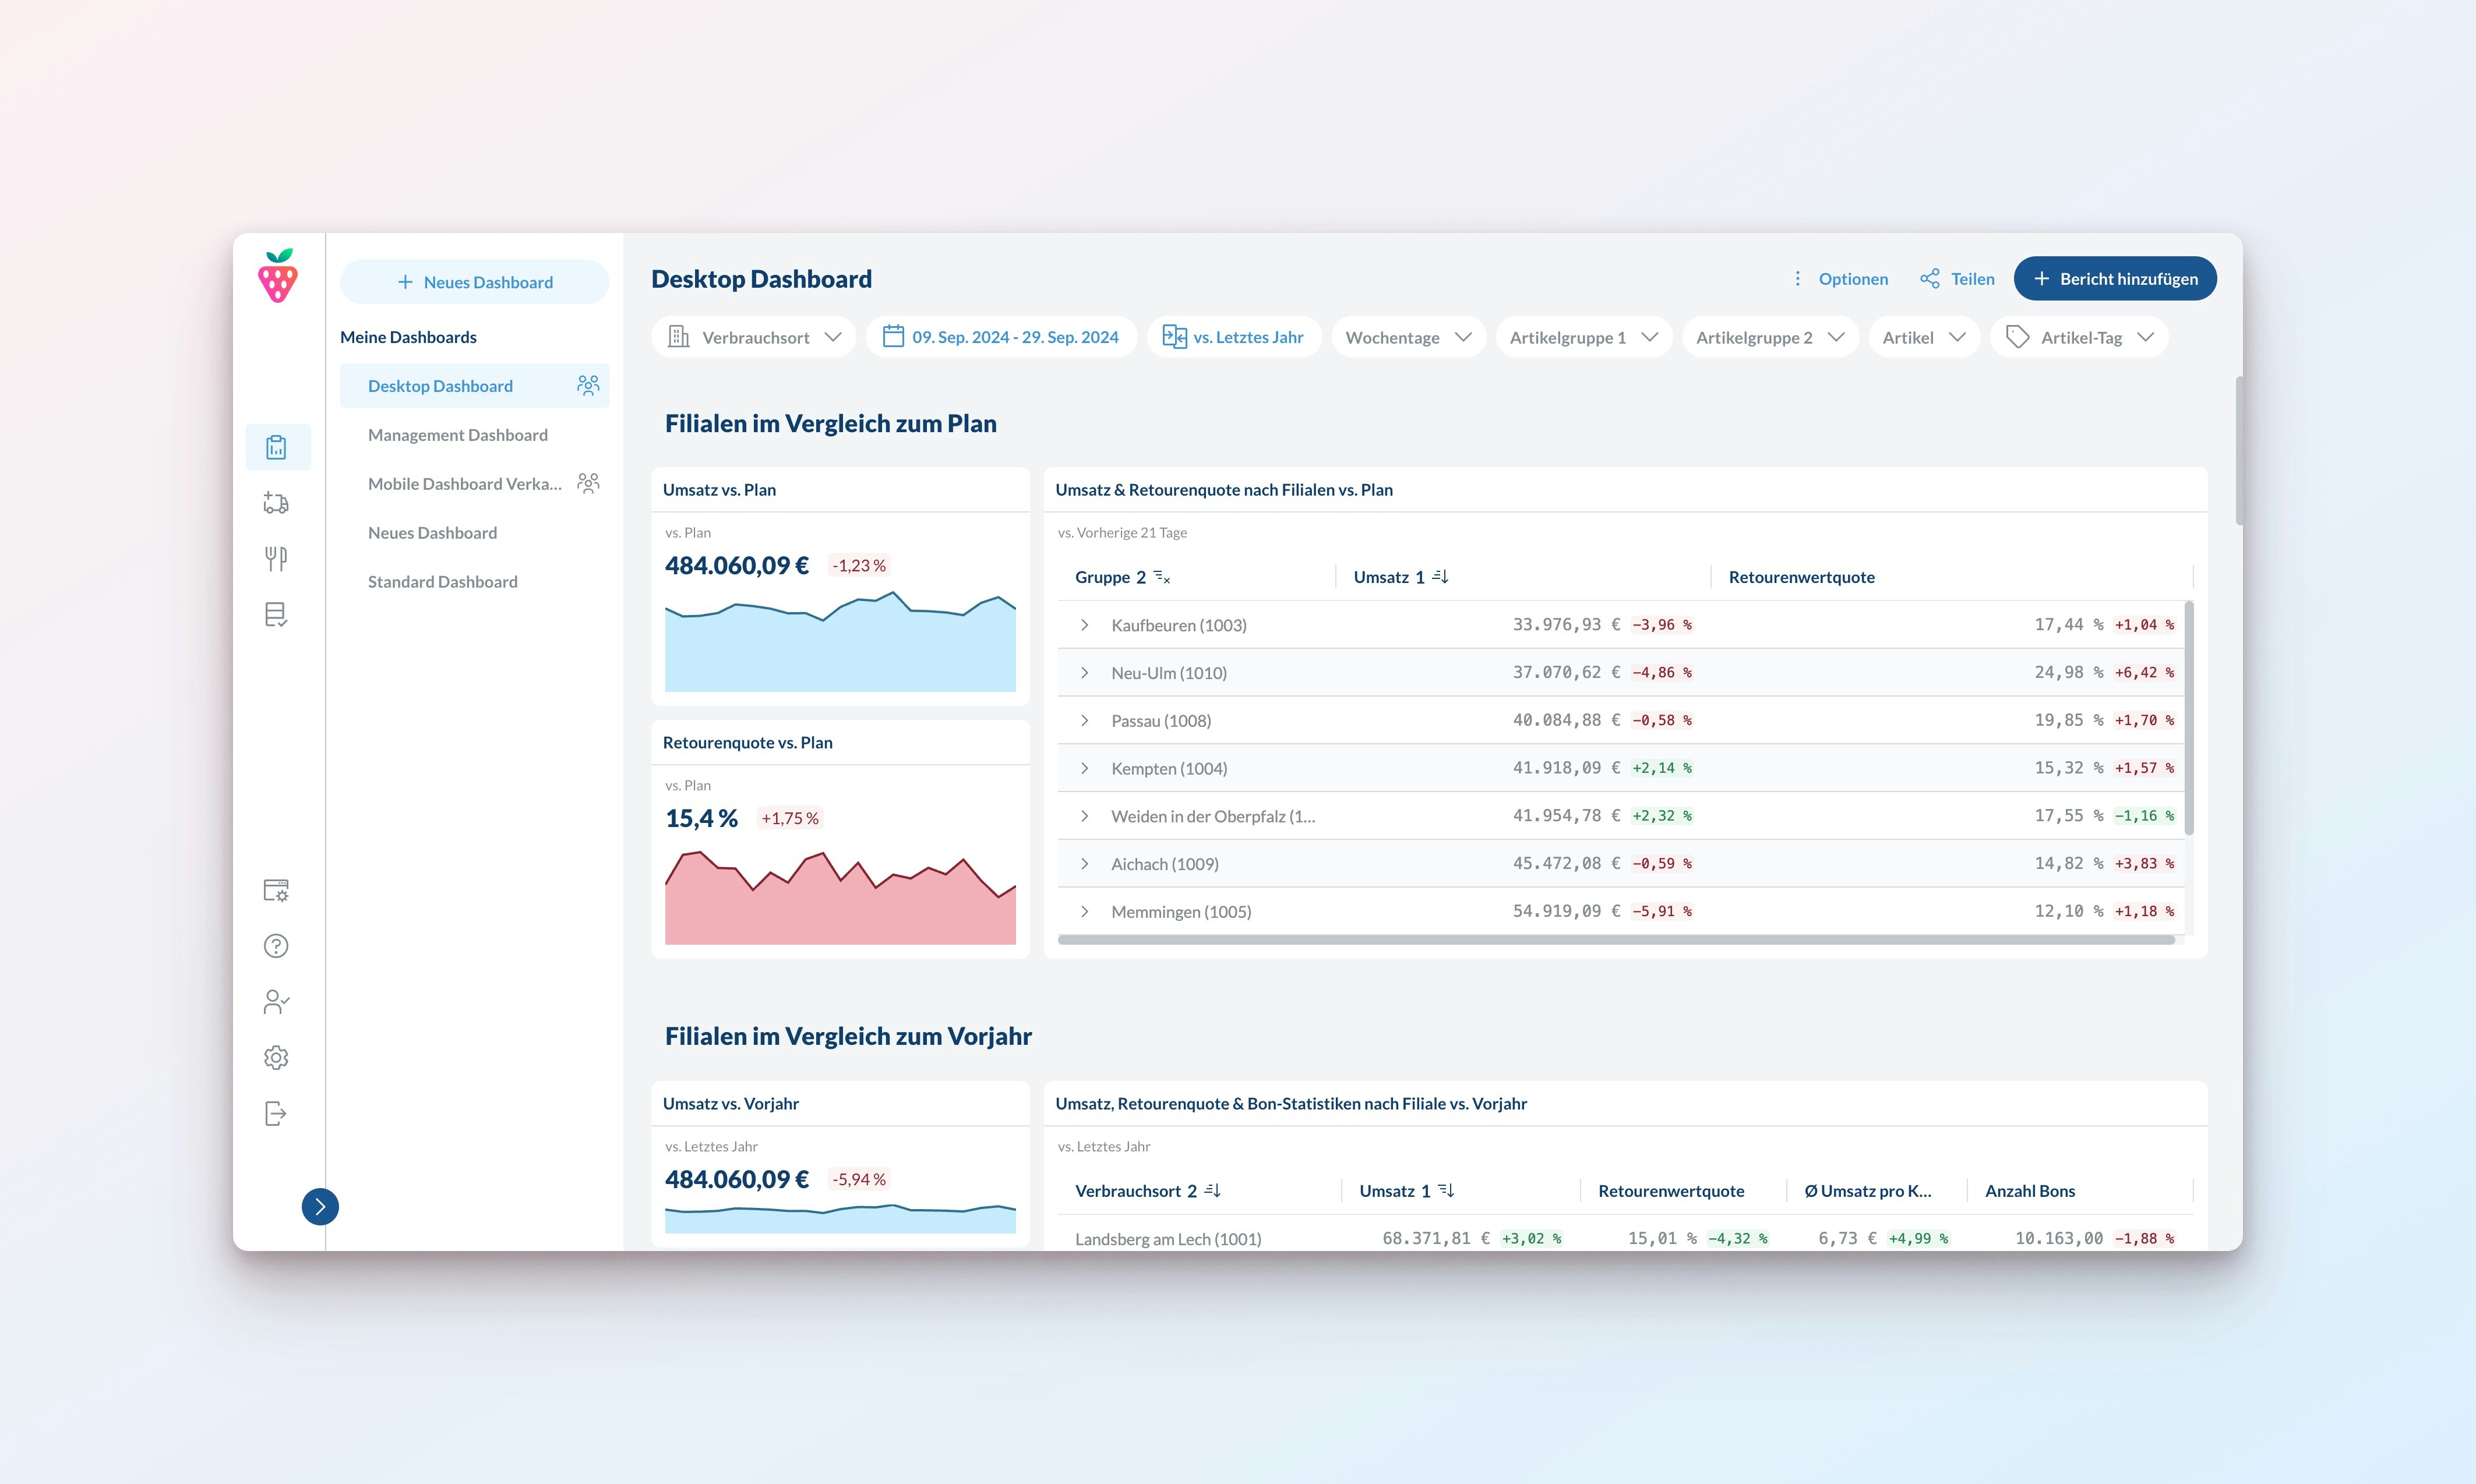Open the Wochentage dropdown
The width and height of the screenshot is (2476, 1484).
(x=1408, y=337)
